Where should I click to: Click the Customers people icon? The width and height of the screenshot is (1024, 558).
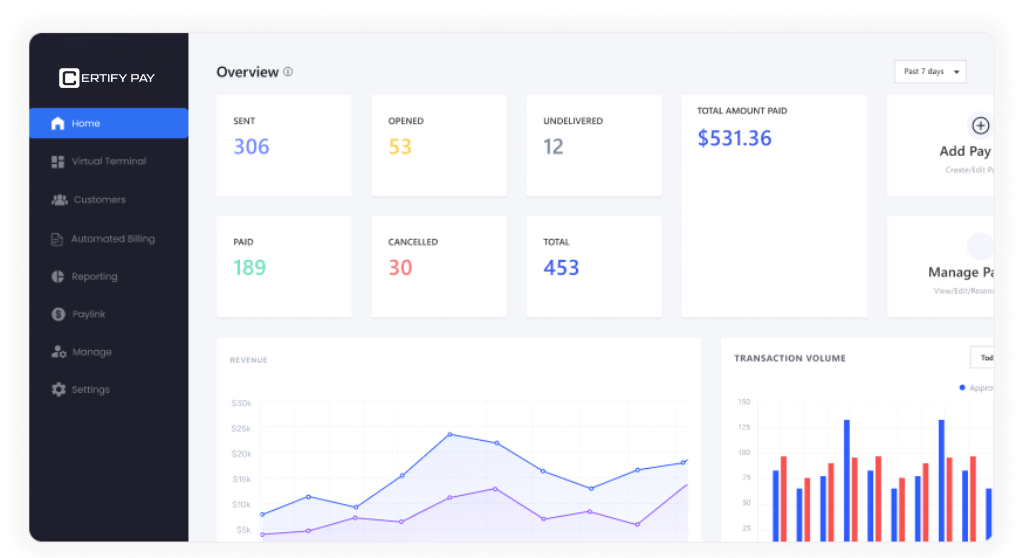click(x=59, y=200)
